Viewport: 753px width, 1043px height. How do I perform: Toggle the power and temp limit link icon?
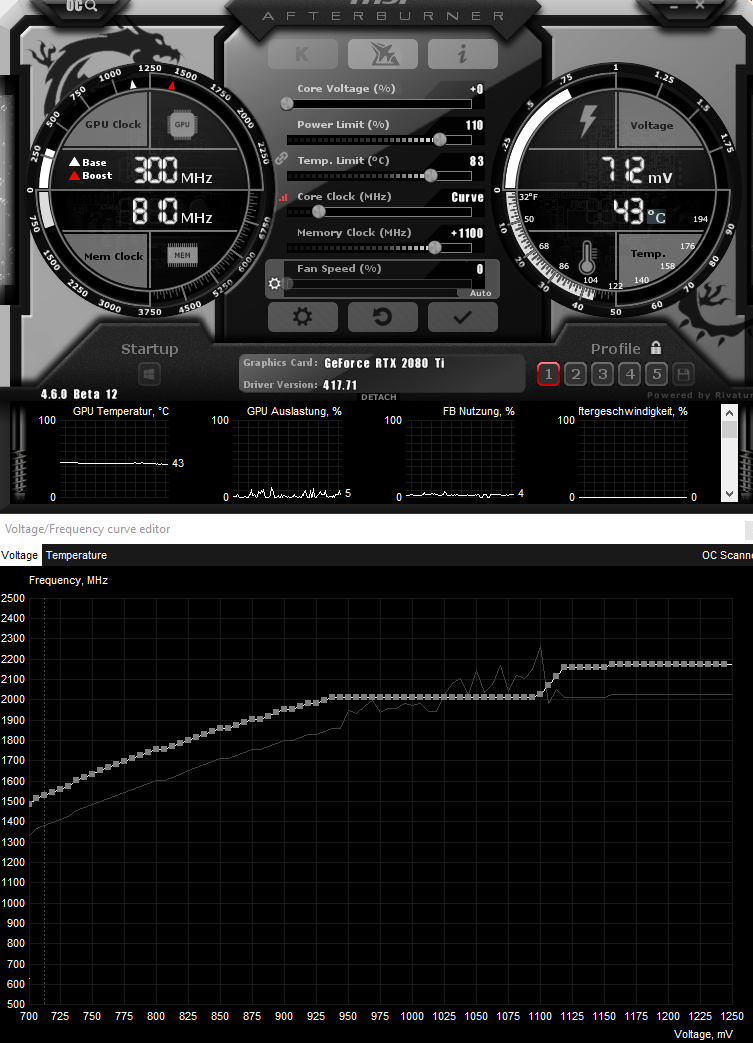click(x=281, y=158)
